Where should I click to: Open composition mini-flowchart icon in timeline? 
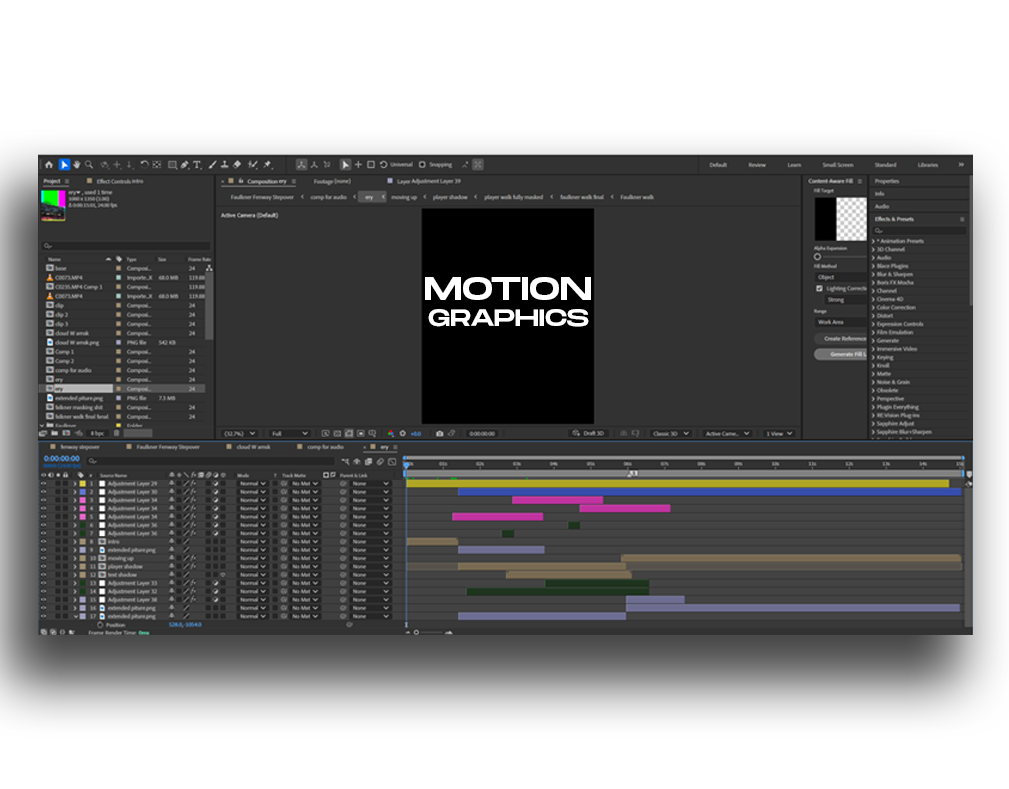click(x=346, y=461)
